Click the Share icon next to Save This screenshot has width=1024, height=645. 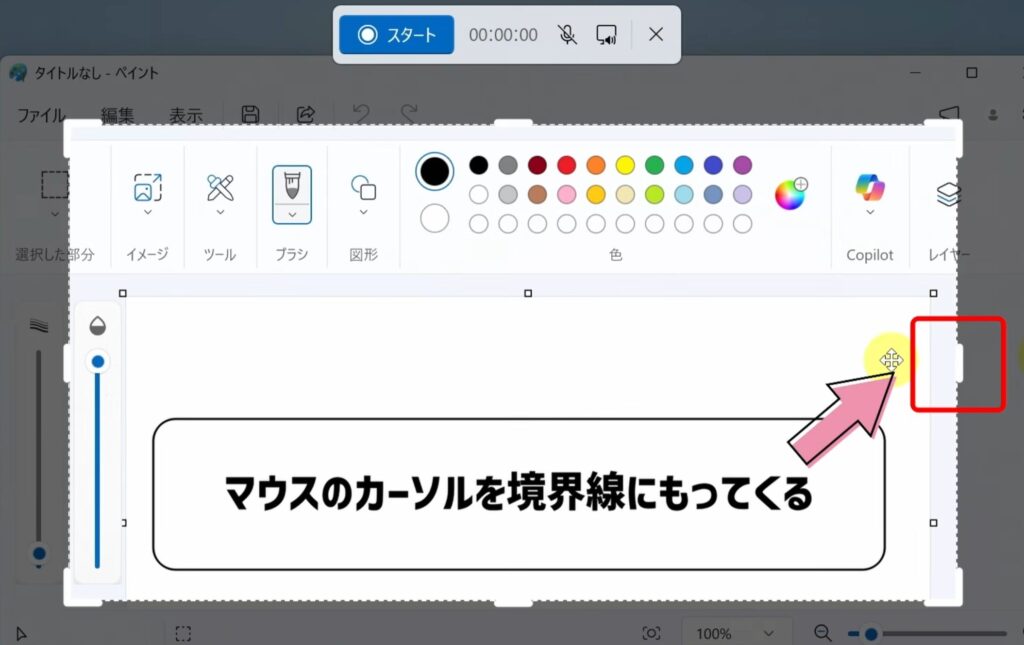tap(305, 114)
